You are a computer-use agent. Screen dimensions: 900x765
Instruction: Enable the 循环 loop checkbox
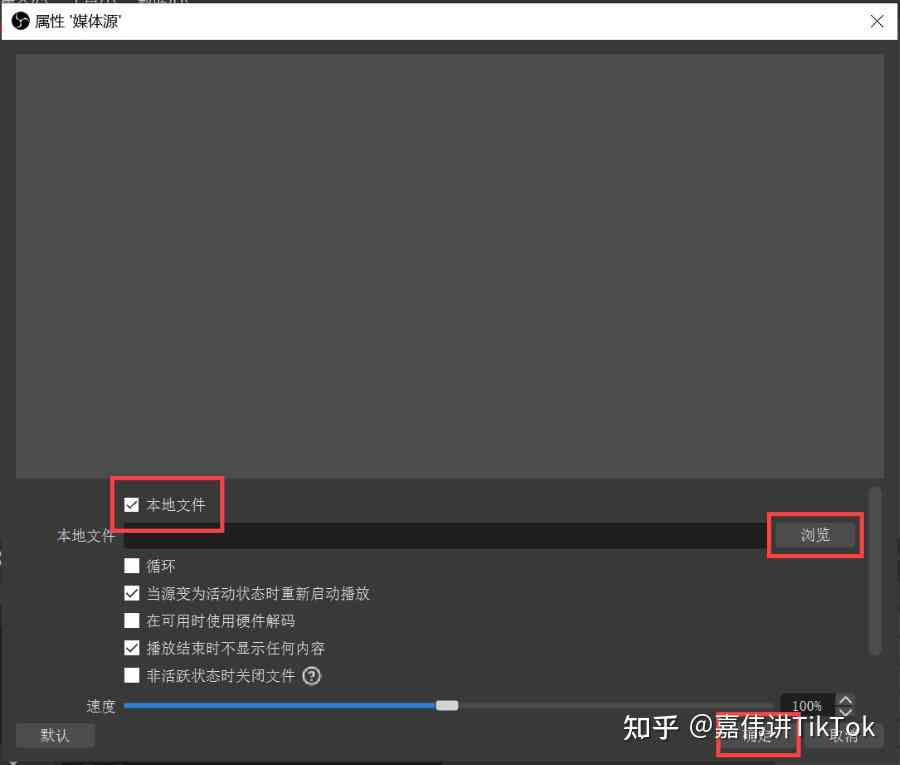(131, 566)
